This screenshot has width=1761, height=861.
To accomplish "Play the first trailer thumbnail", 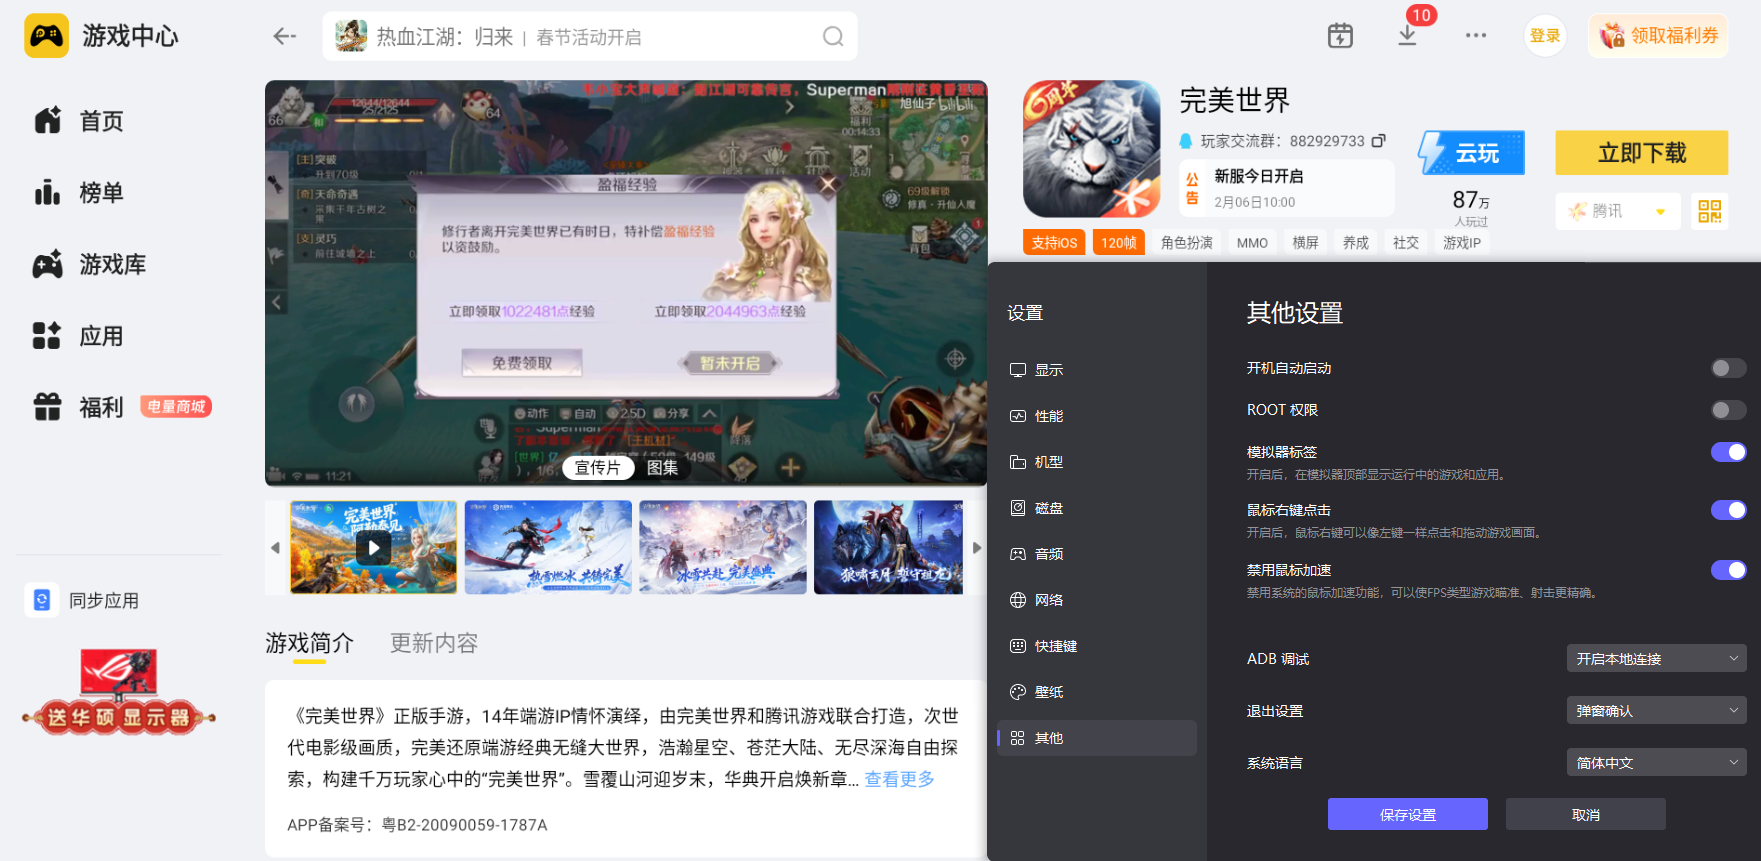I will coord(374,548).
